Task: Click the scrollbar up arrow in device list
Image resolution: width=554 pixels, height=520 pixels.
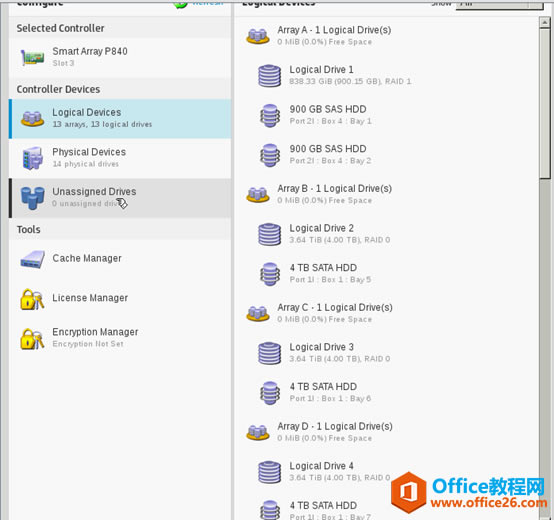Action: (x=544, y=23)
